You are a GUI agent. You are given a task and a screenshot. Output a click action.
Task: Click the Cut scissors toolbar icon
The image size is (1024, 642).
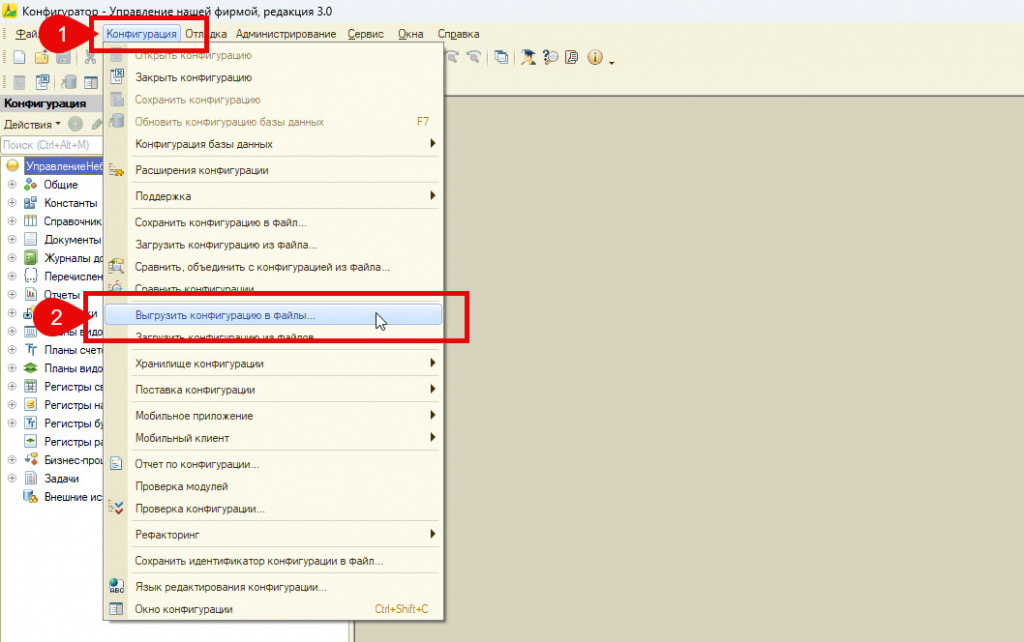click(x=90, y=57)
